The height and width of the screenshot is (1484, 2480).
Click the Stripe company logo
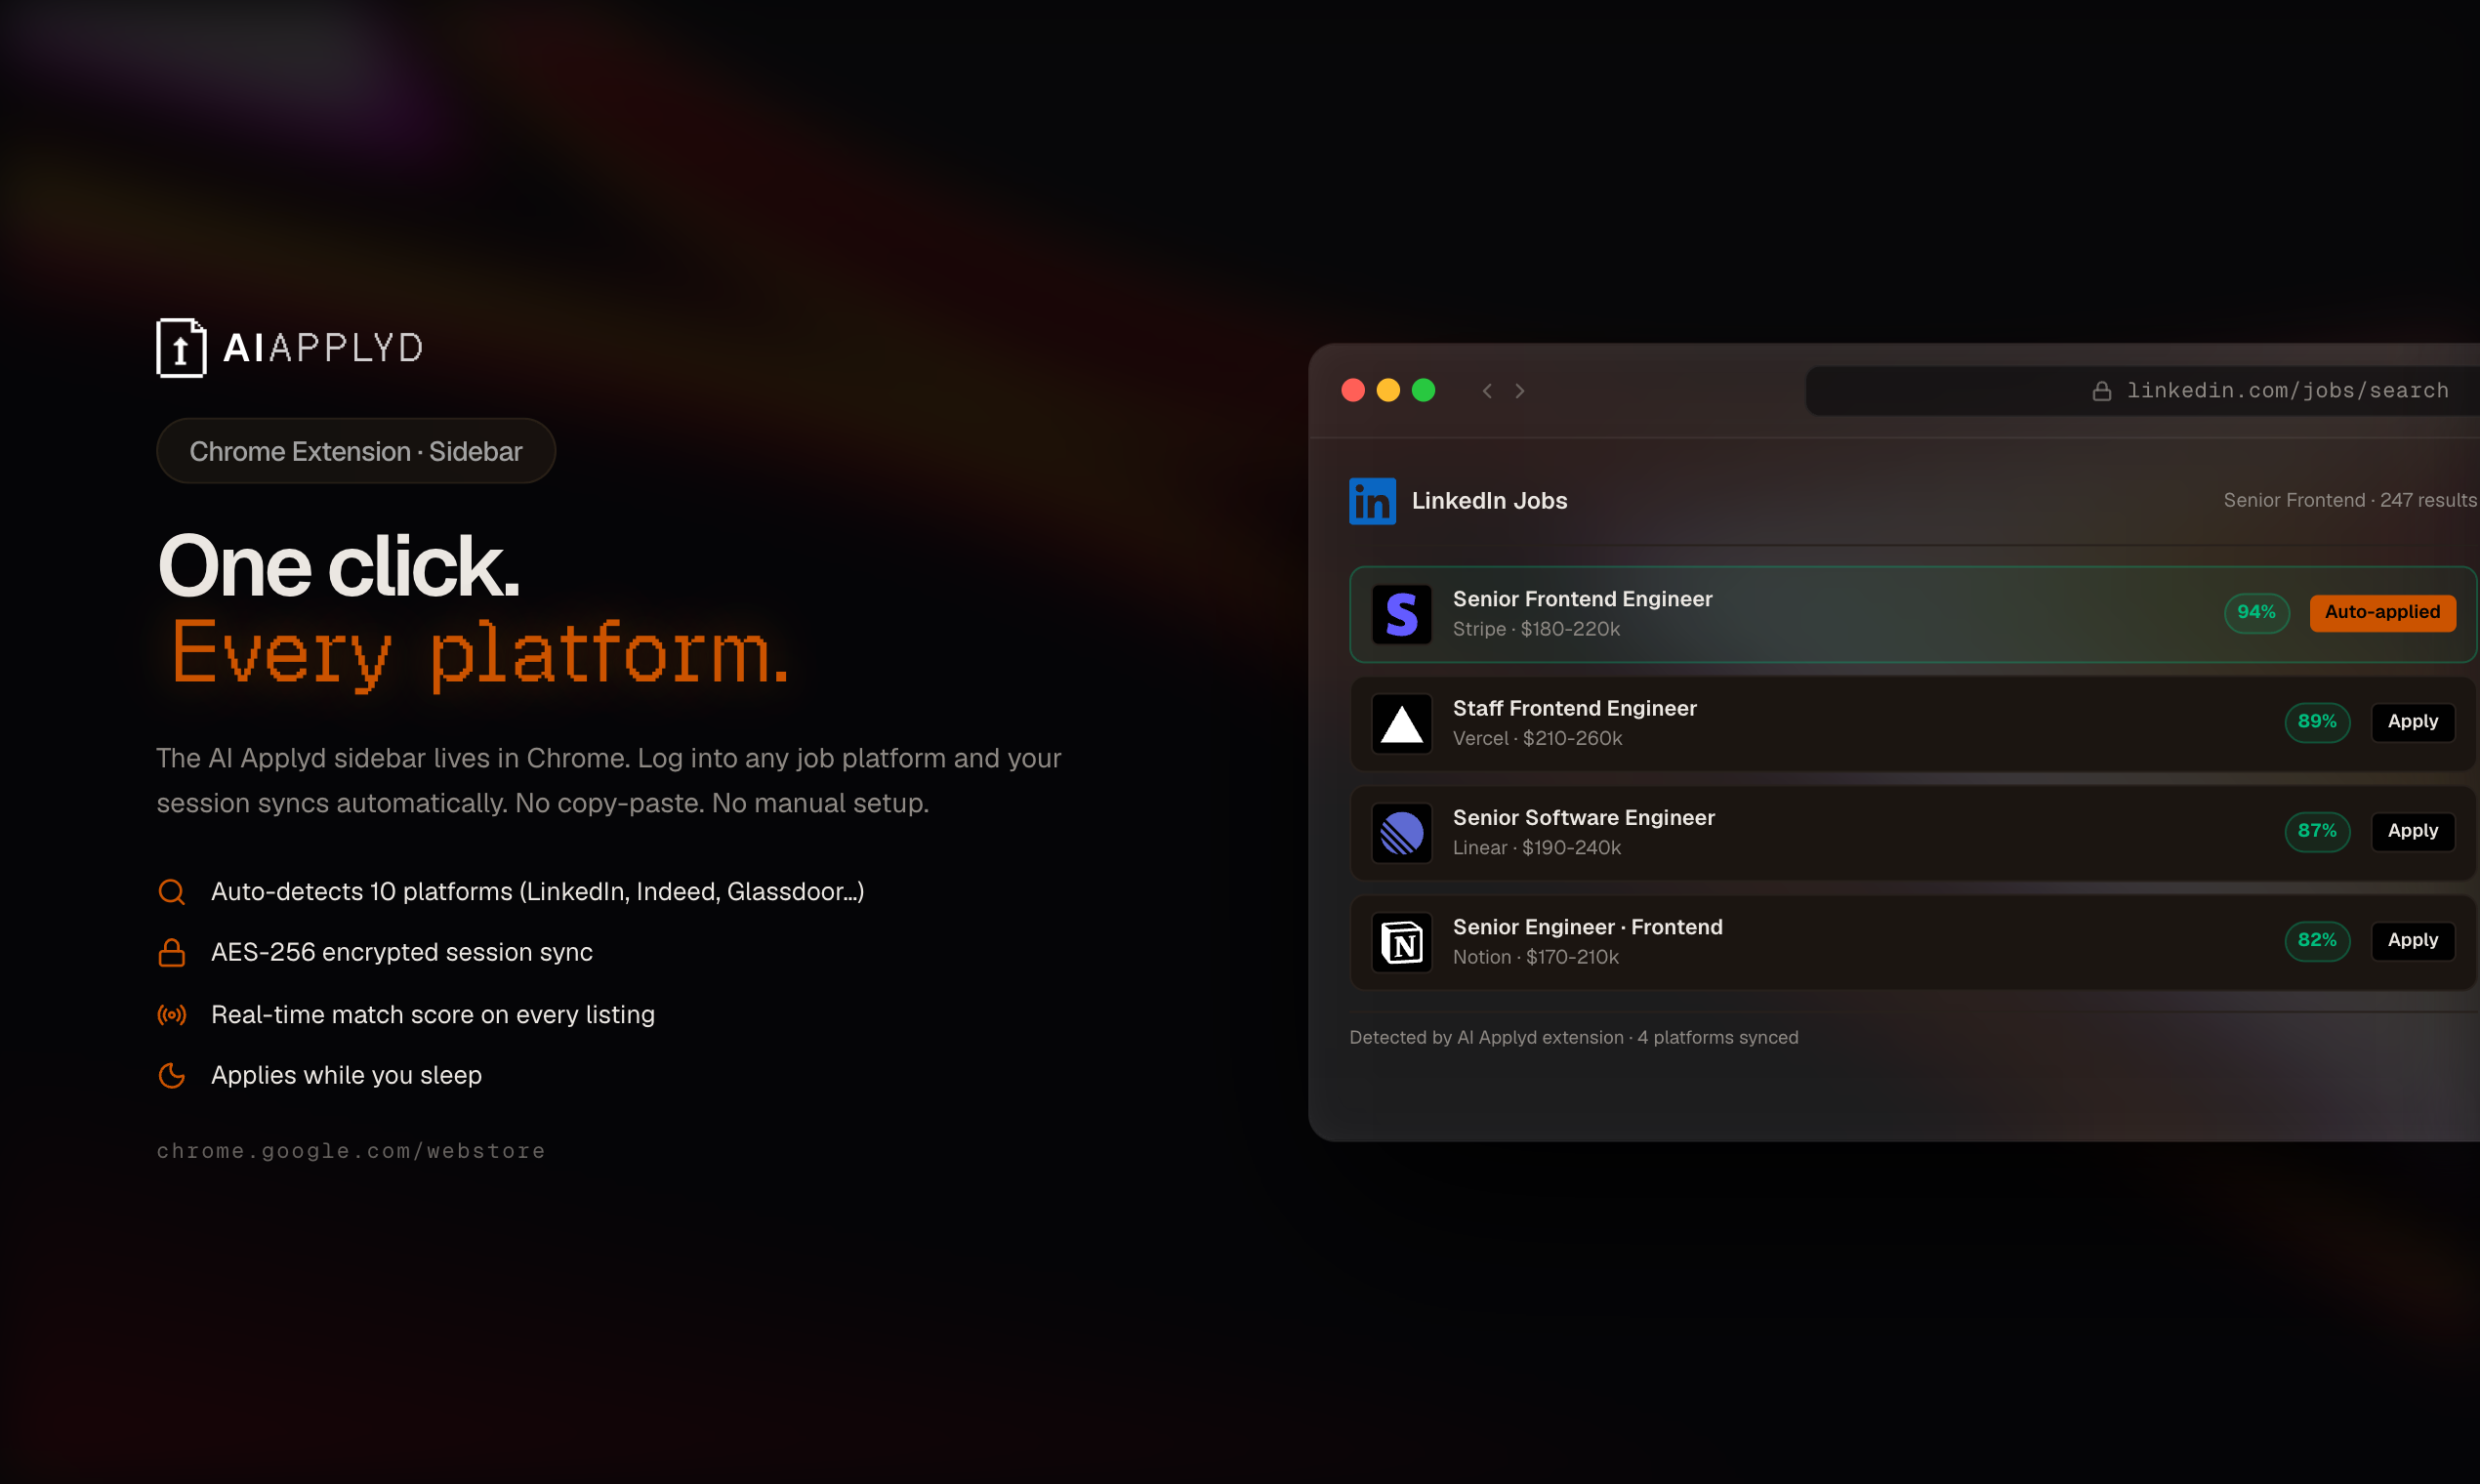click(1401, 614)
